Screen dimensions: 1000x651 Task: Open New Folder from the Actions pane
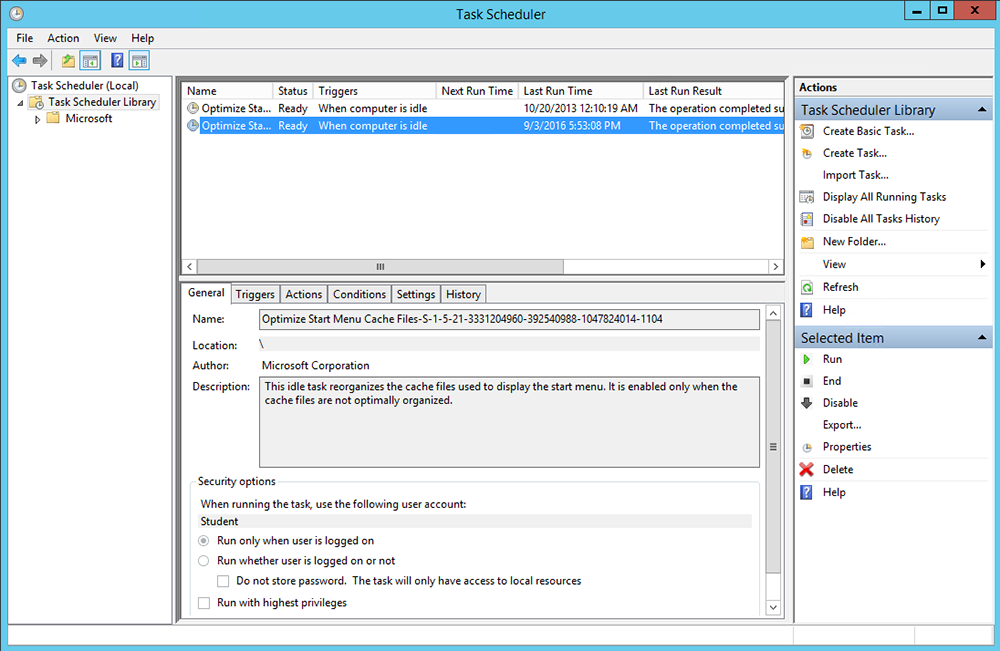pos(855,241)
